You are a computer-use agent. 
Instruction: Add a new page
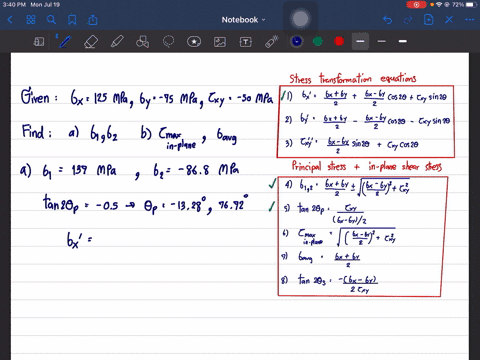tap(428, 20)
